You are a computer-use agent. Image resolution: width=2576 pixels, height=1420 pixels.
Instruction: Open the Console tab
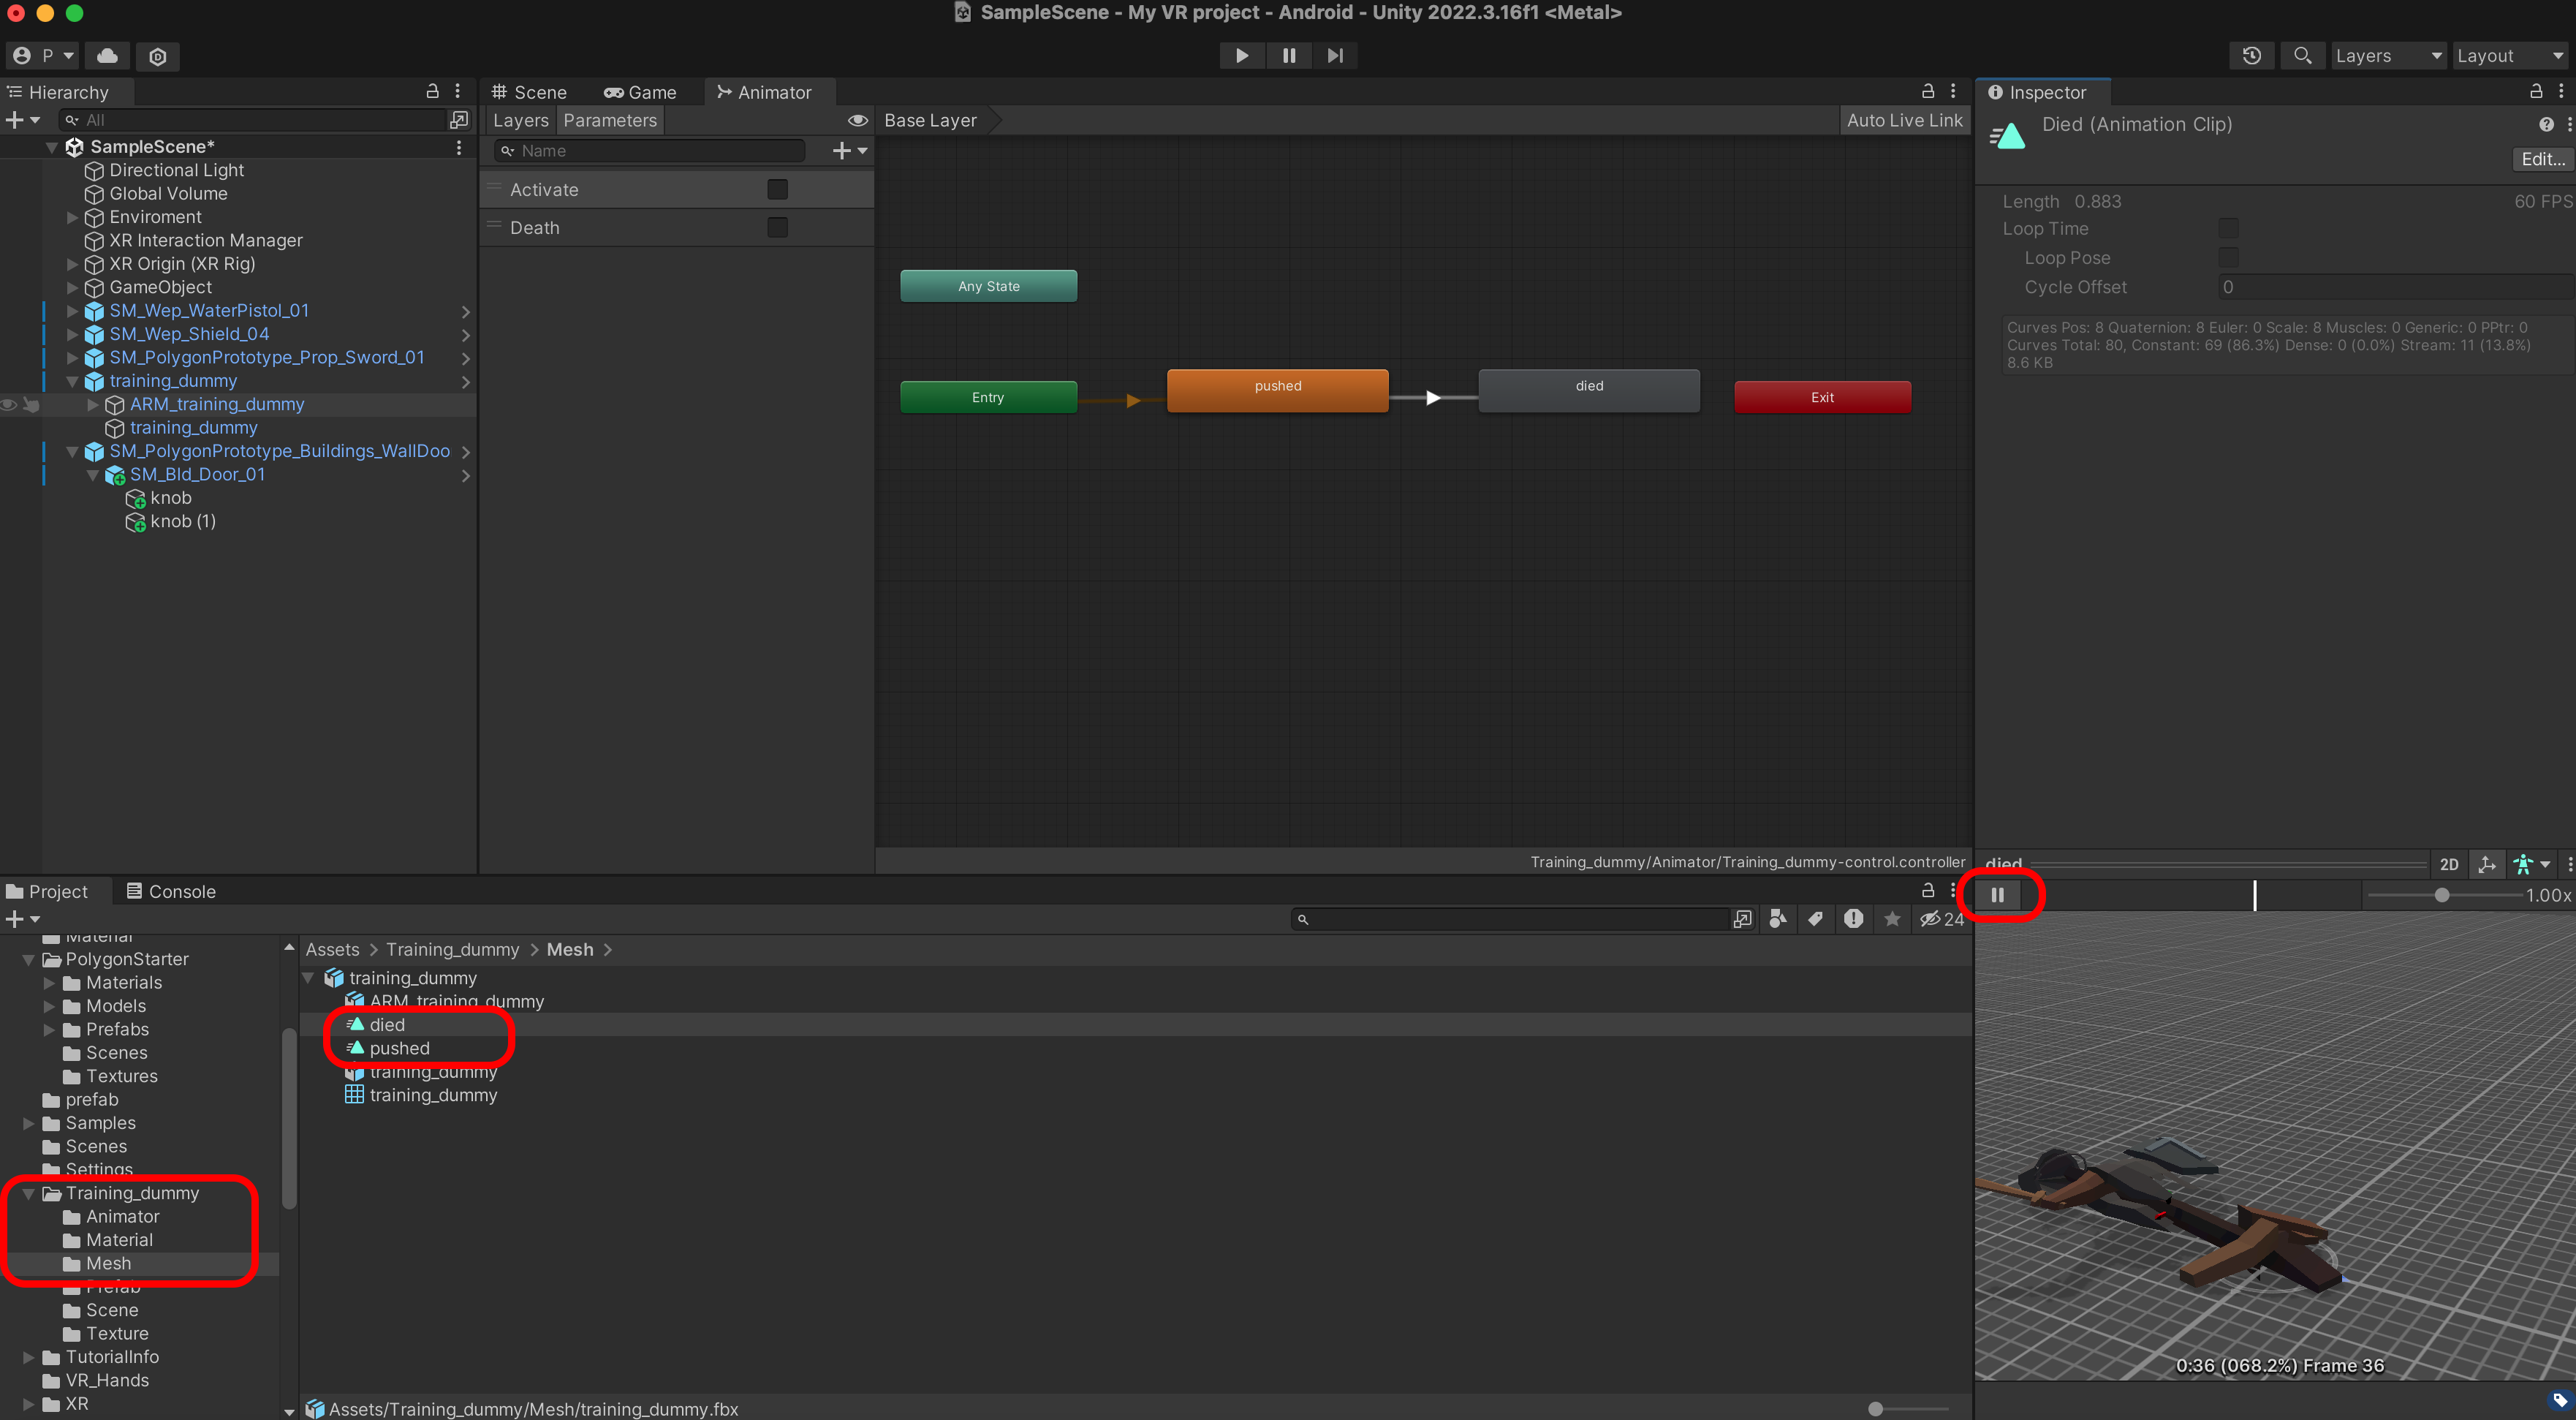click(x=171, y=891)
